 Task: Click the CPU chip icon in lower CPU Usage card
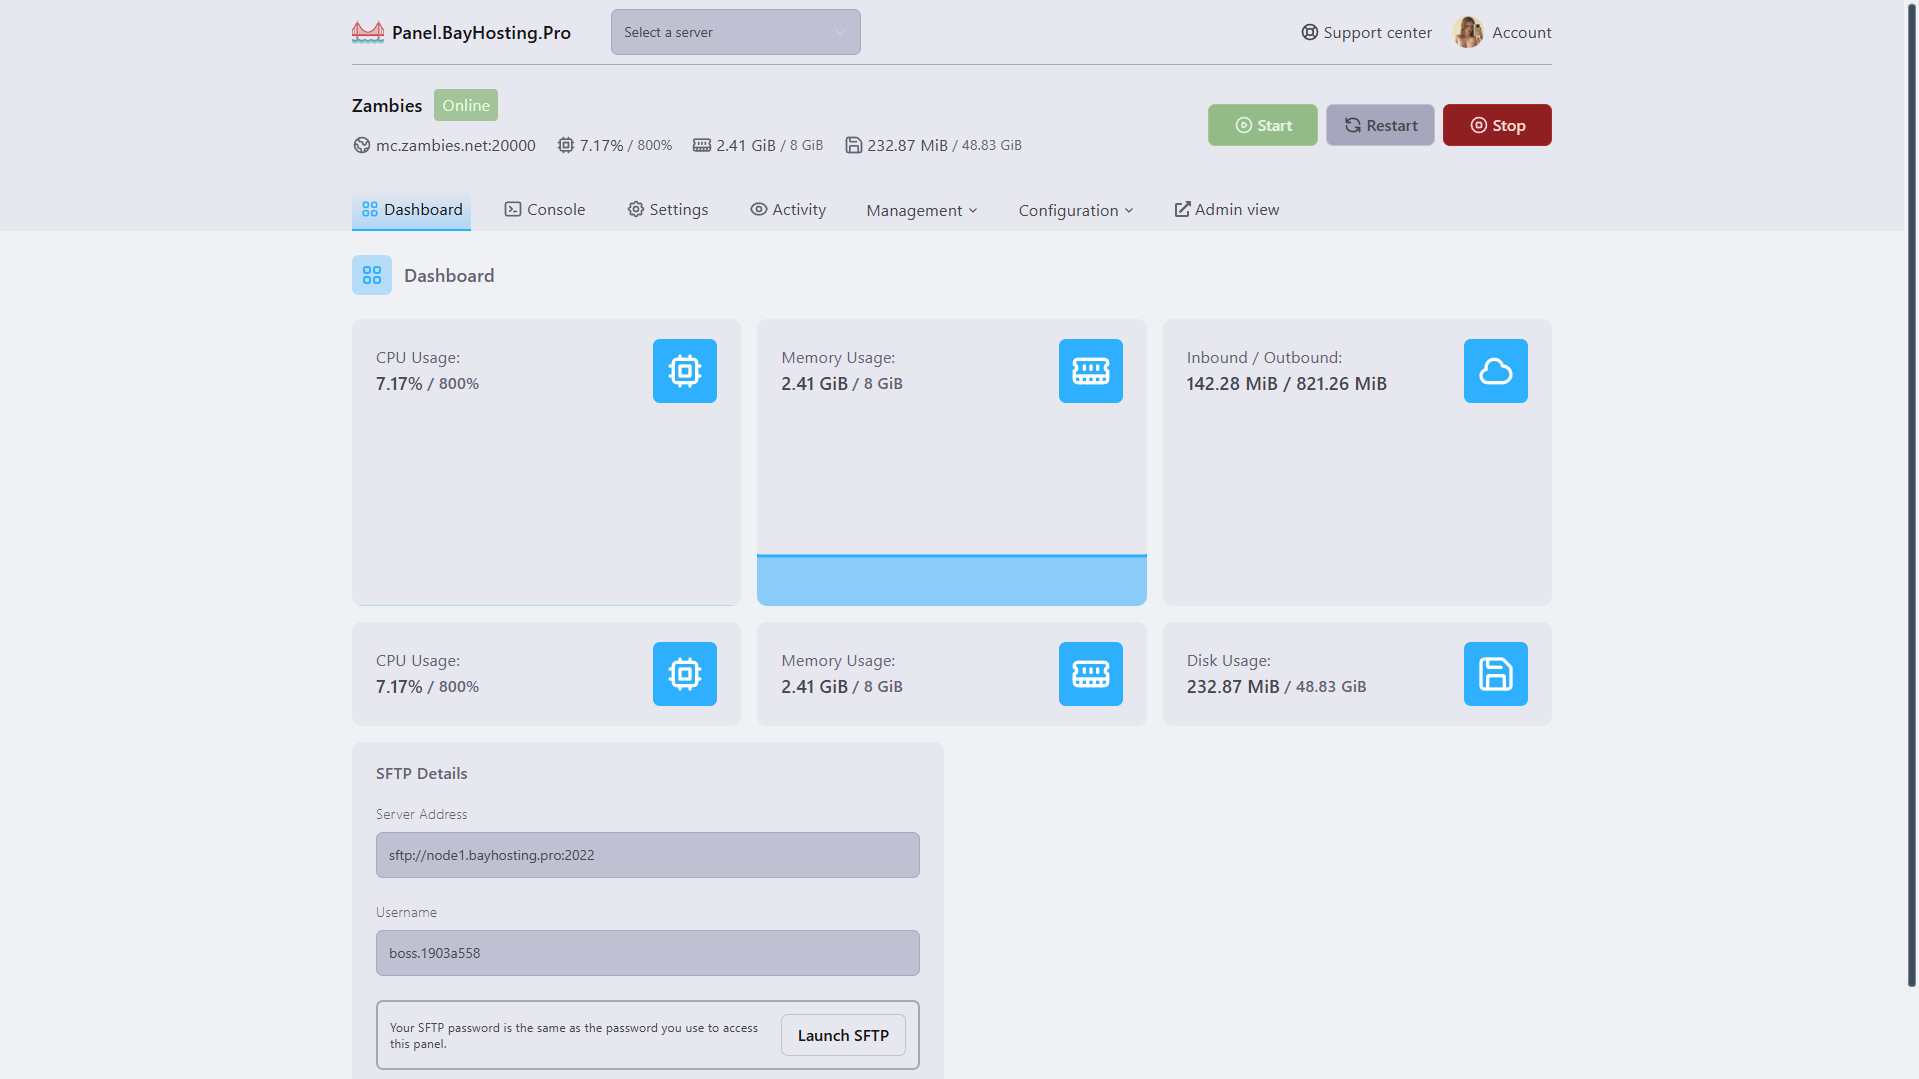coord(685,674)
